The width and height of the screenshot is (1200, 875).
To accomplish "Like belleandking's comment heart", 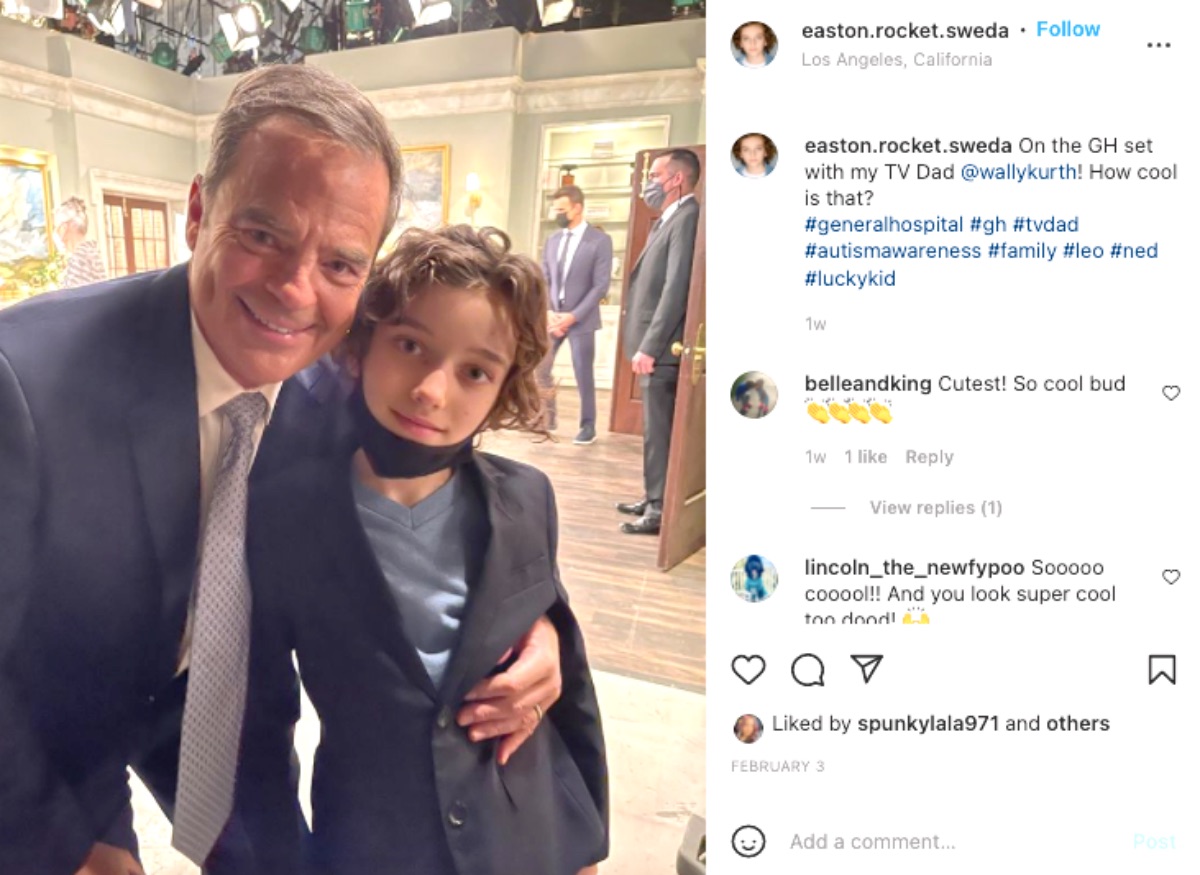I will tap(1171, 393).
